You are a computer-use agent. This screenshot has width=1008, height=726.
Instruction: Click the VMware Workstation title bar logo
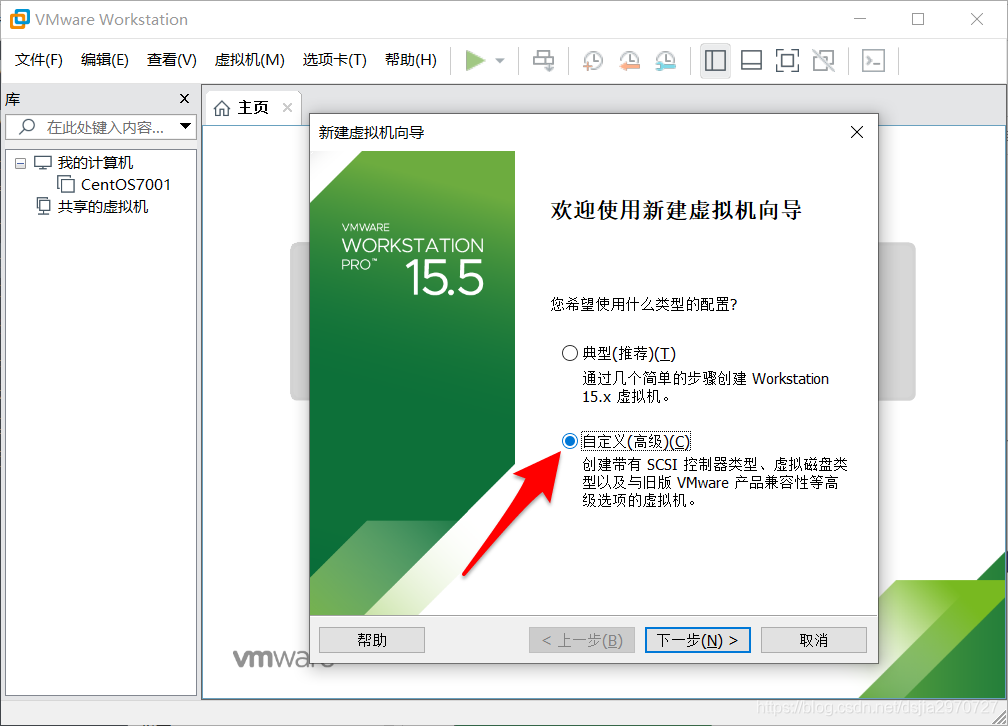pos(20,19)
